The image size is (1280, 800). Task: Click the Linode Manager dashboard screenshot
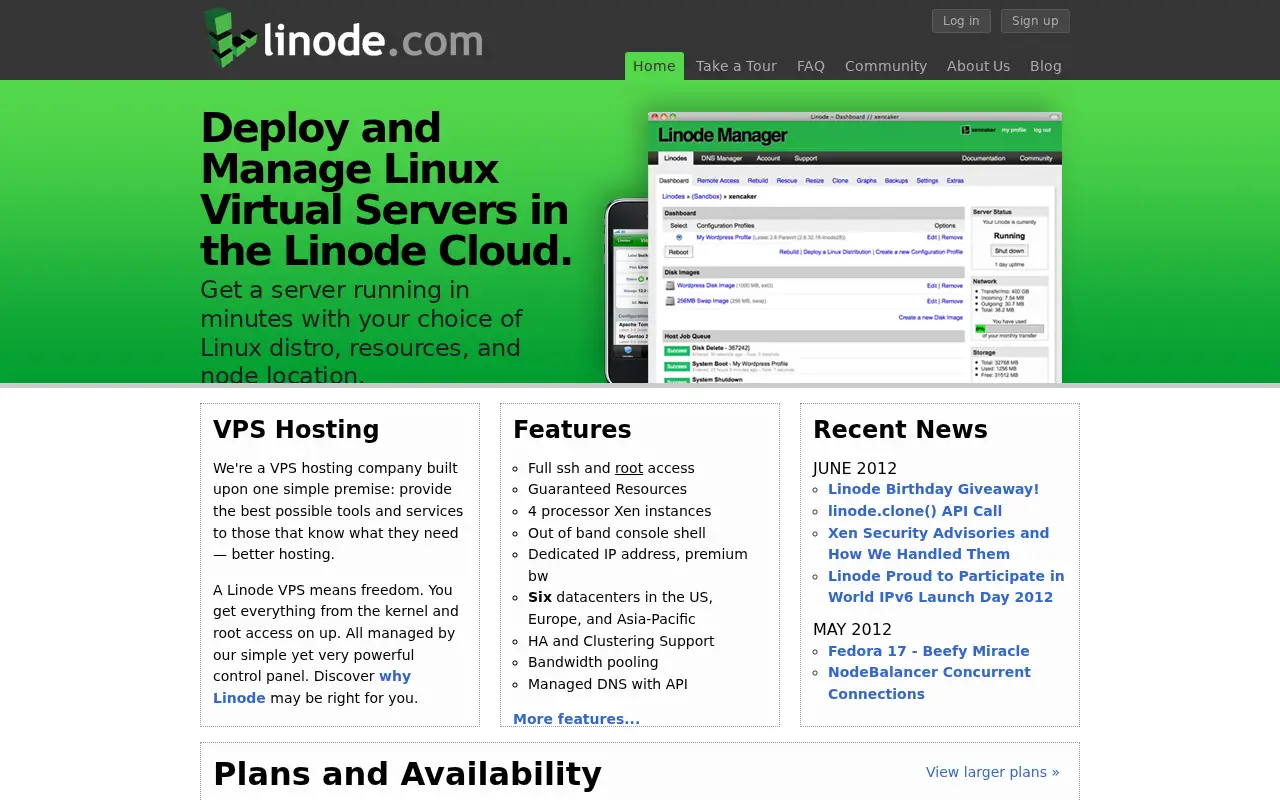(855, 247)
